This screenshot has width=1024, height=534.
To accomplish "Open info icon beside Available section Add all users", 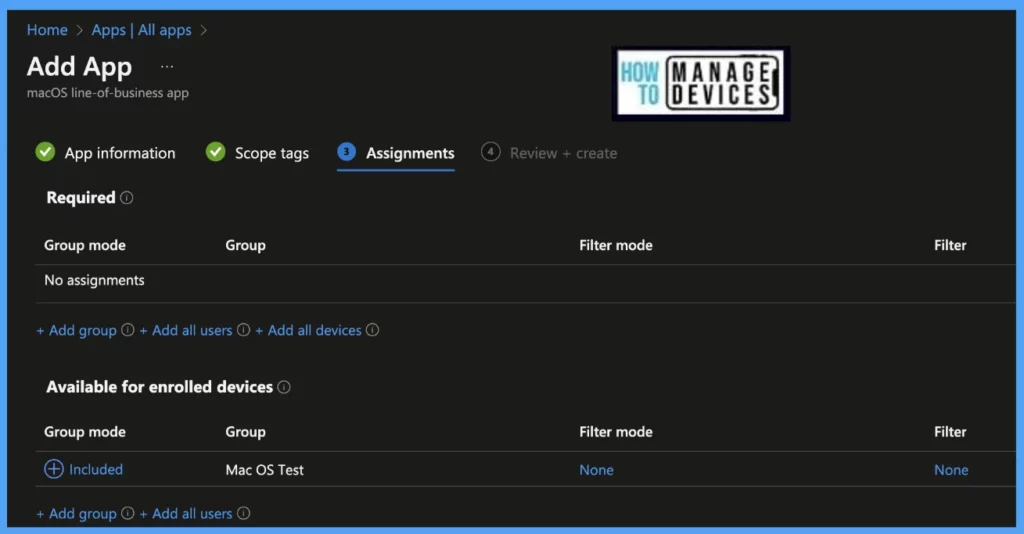I will tap(244, 513).
